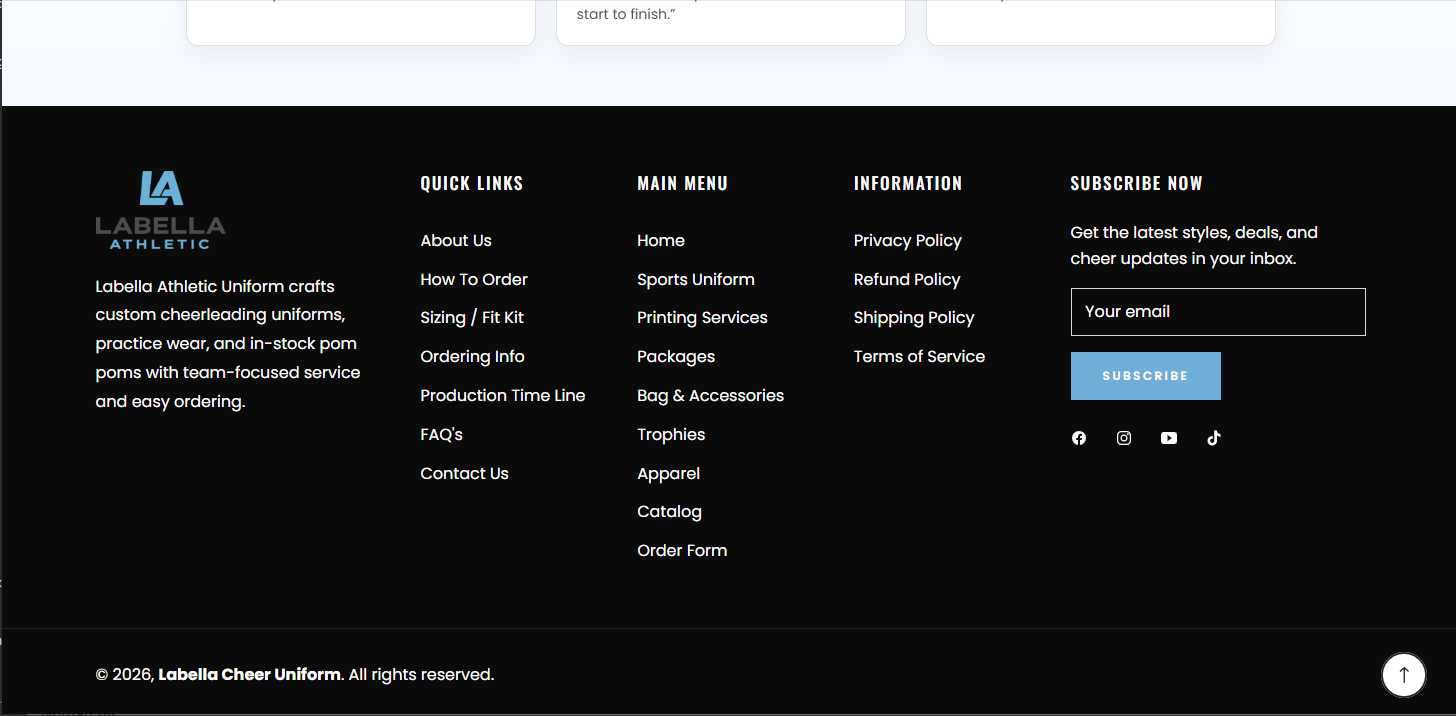The image size is (1456, 716).
Task: Open Production Time Line link
Action: click(503, 396)
